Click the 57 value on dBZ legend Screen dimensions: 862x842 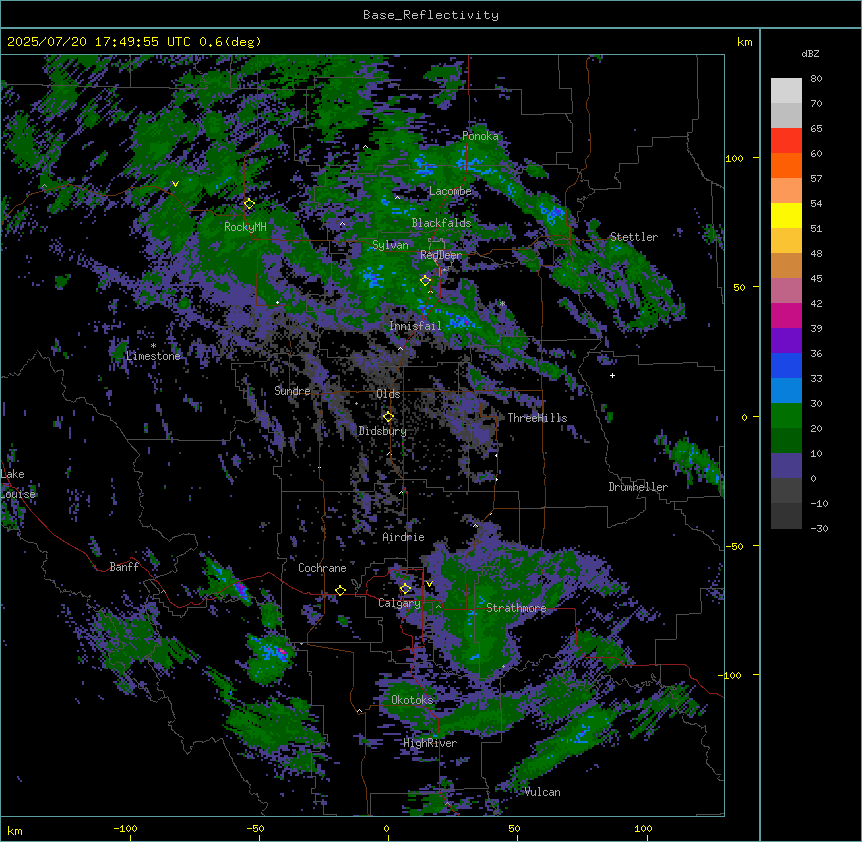pos(816,179)
